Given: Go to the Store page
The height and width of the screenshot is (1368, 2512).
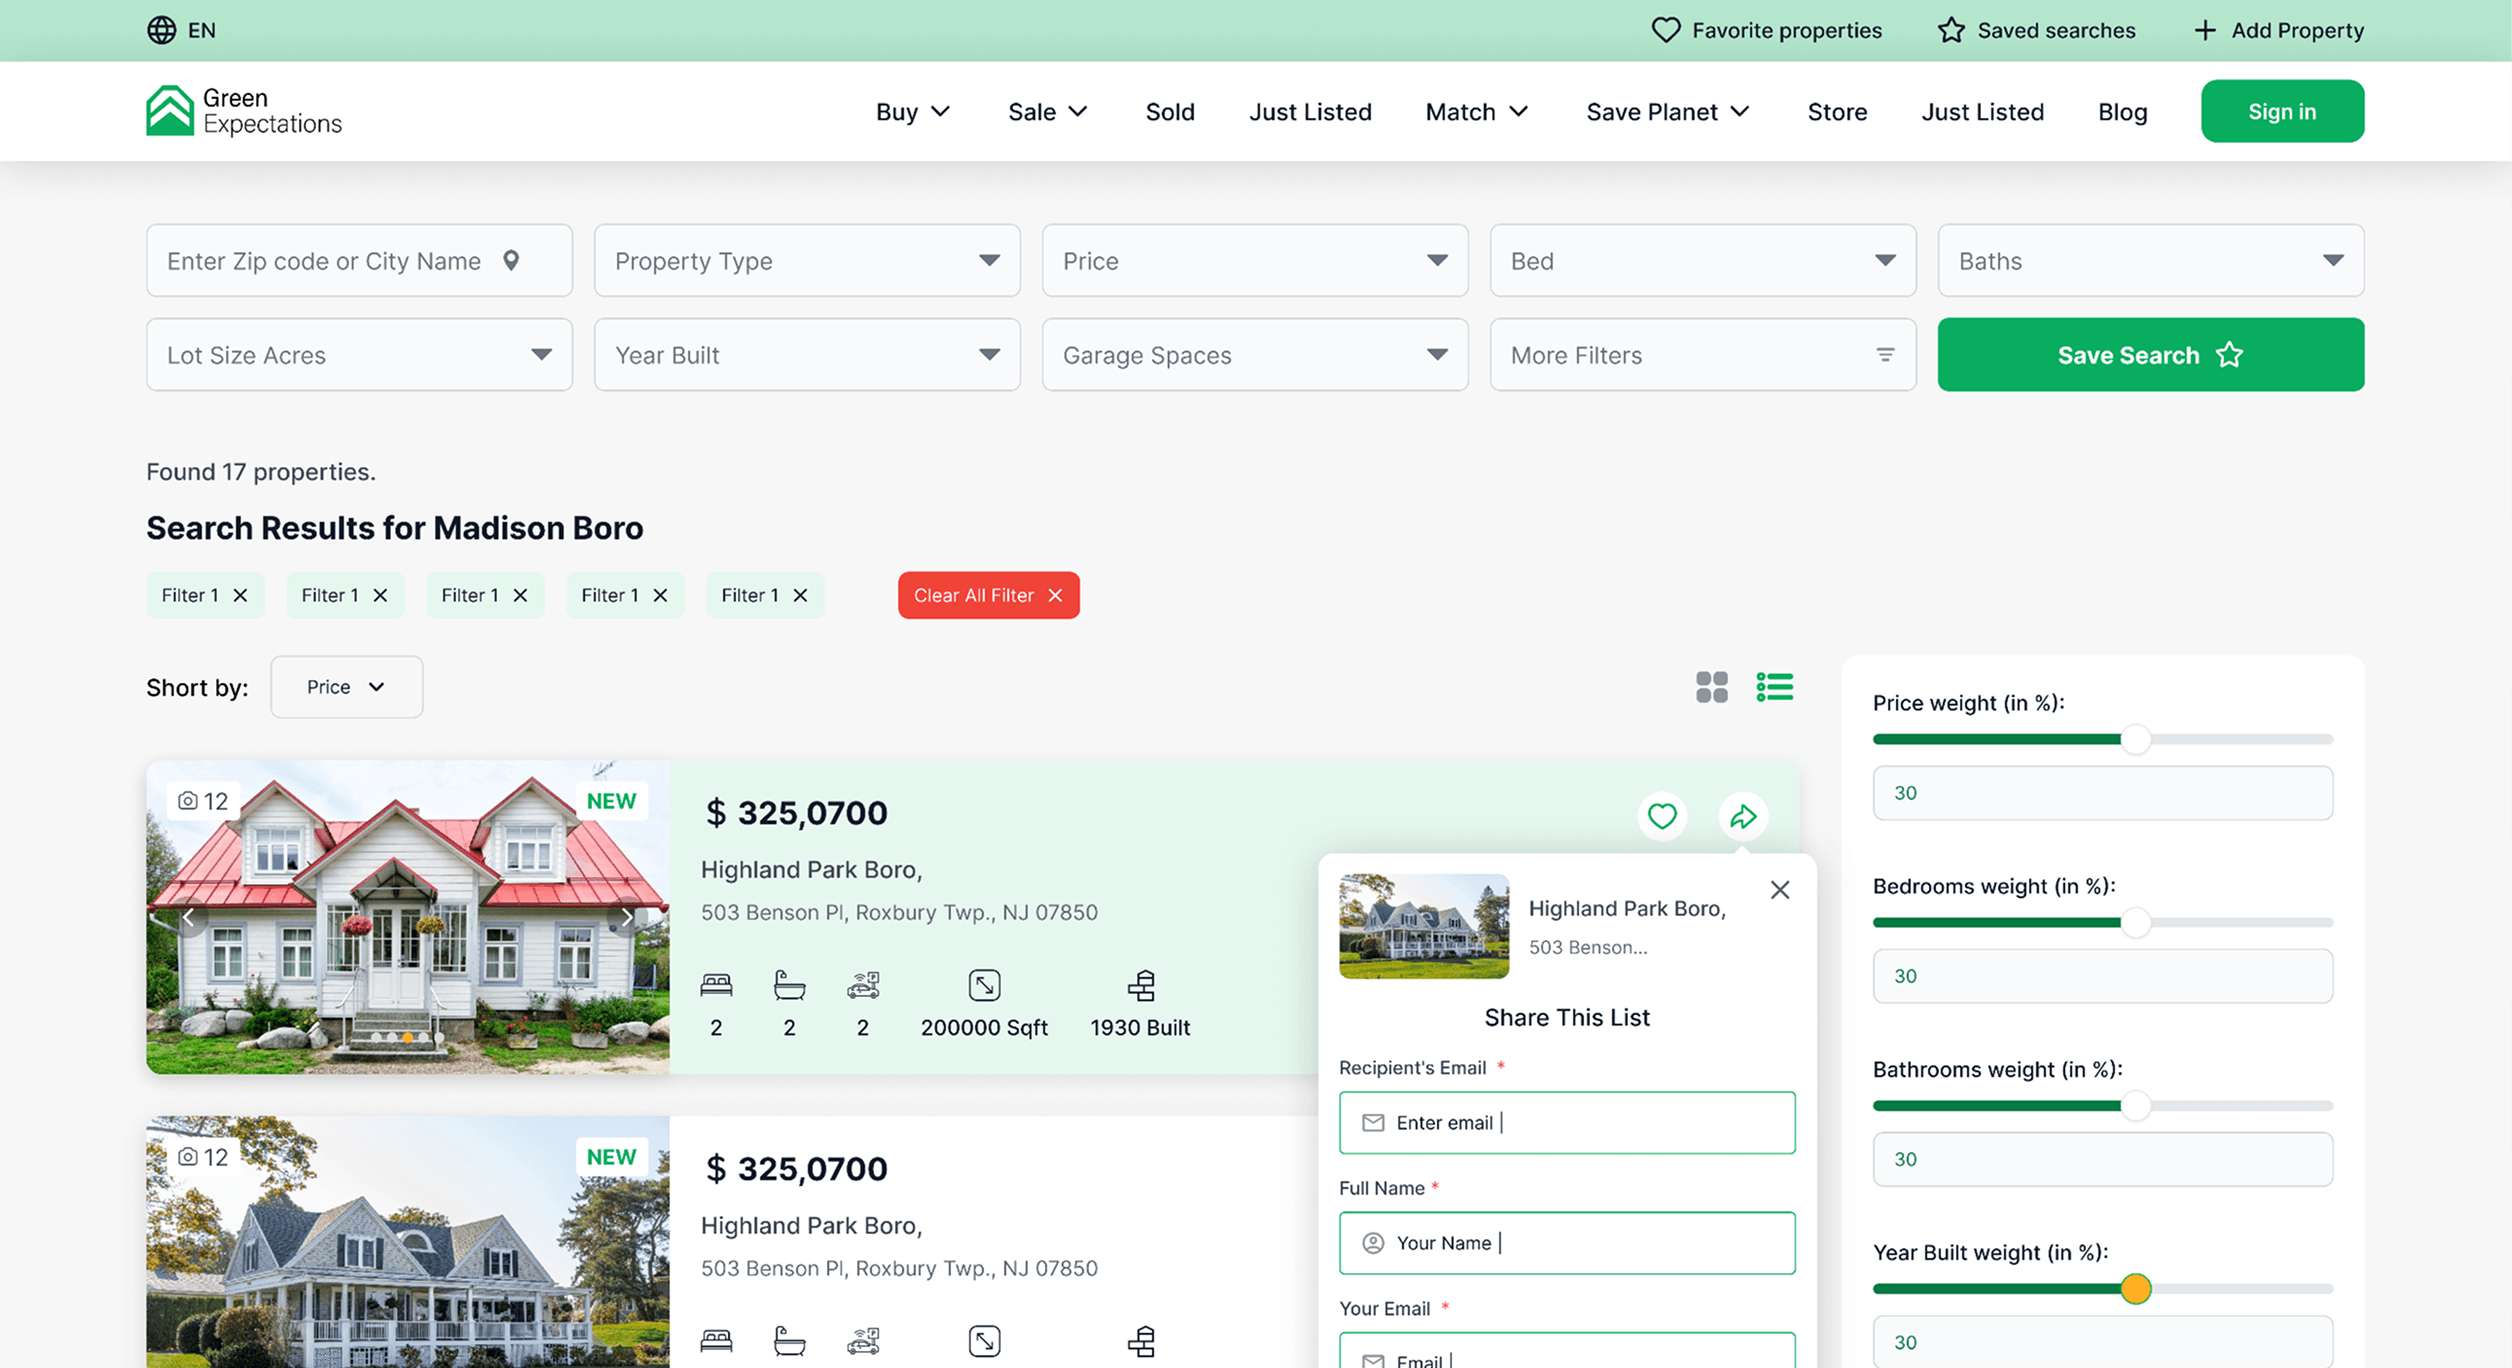Looking at the screenshot, I should (x=1837, y=112).
